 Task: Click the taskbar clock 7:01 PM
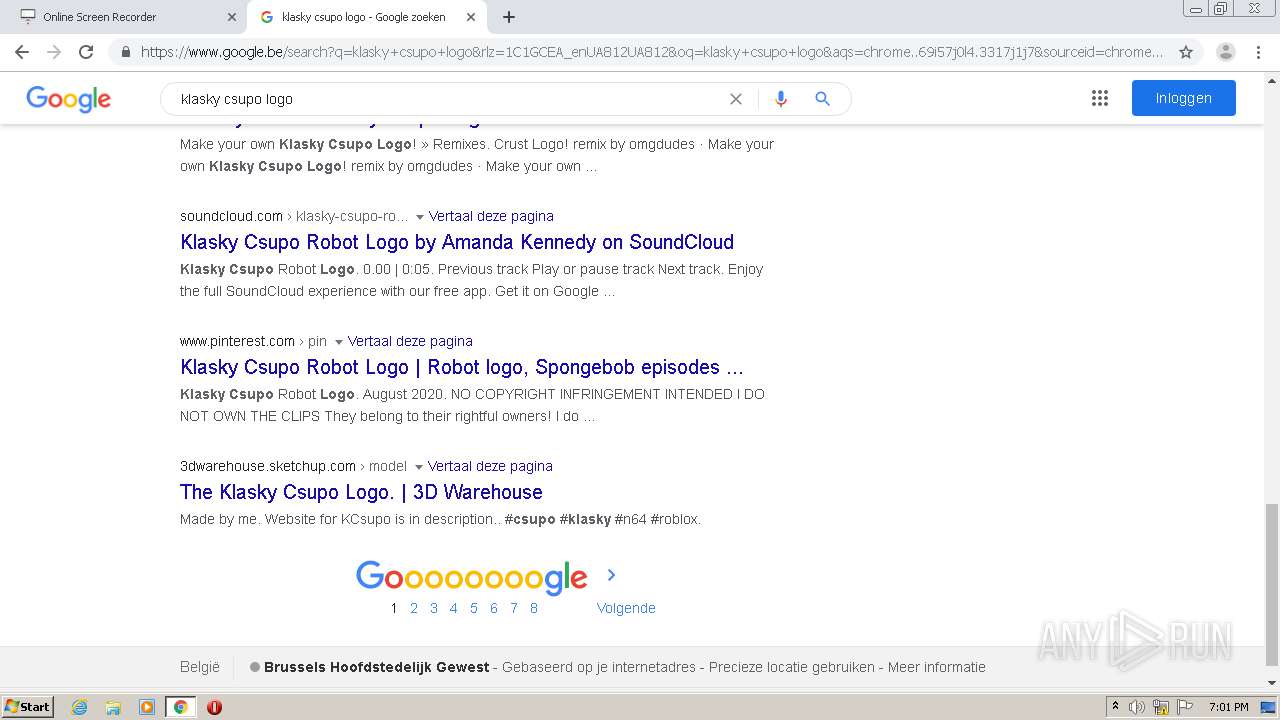pyautogui.click(x=1228, y=707)
